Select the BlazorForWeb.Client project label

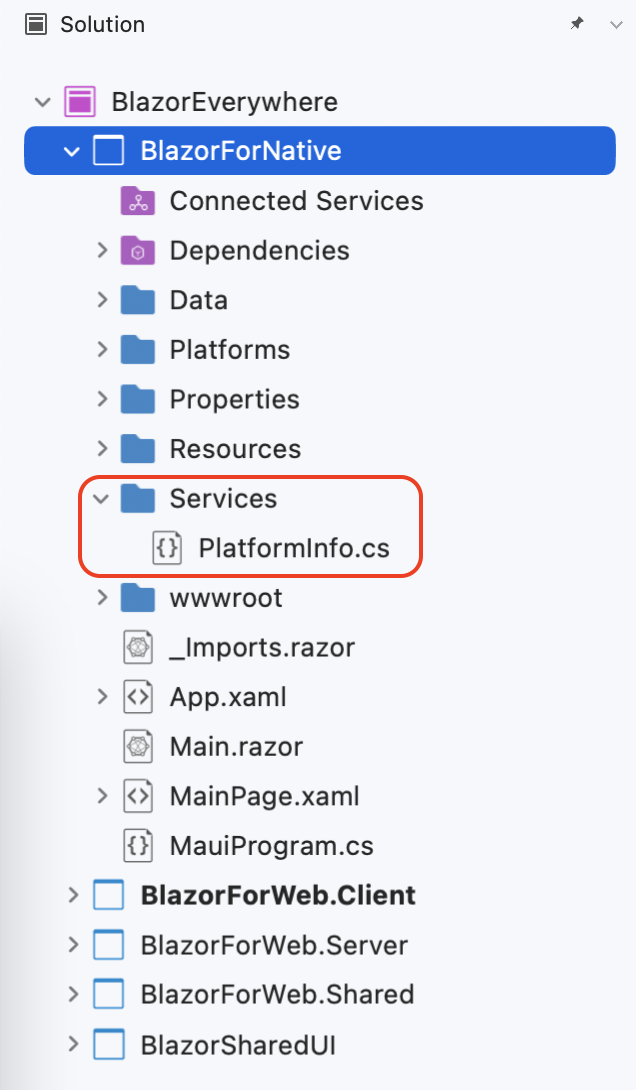point(278,895)
